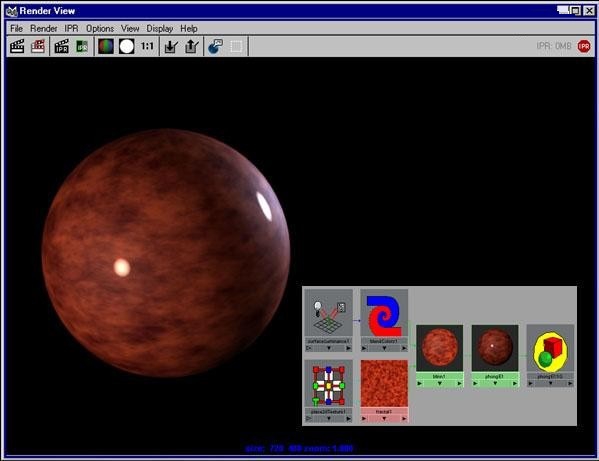This screenshot has width=599, height=461.
Task: Click the green Refresh IPR image icon
Action: tap(82, 46)
